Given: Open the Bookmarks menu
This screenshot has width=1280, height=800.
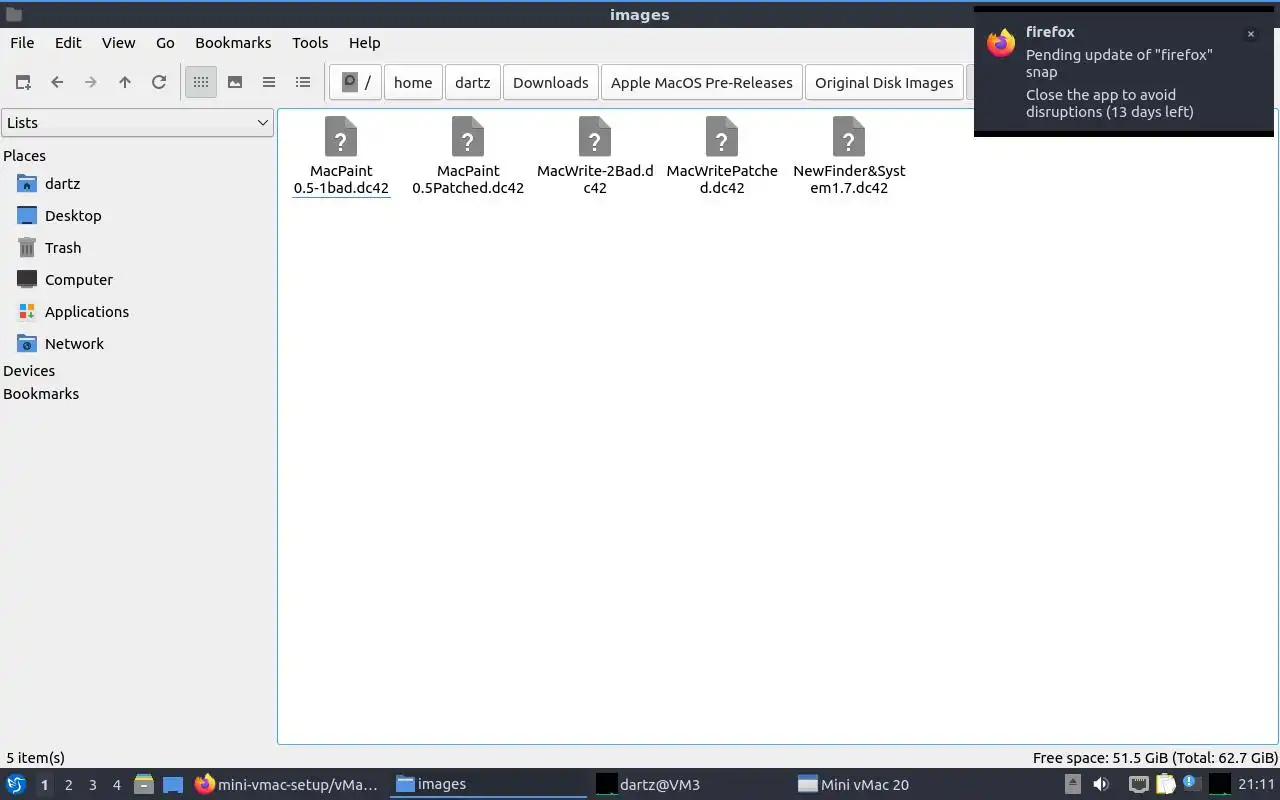Looking at the screenshot, I should 233,43.
